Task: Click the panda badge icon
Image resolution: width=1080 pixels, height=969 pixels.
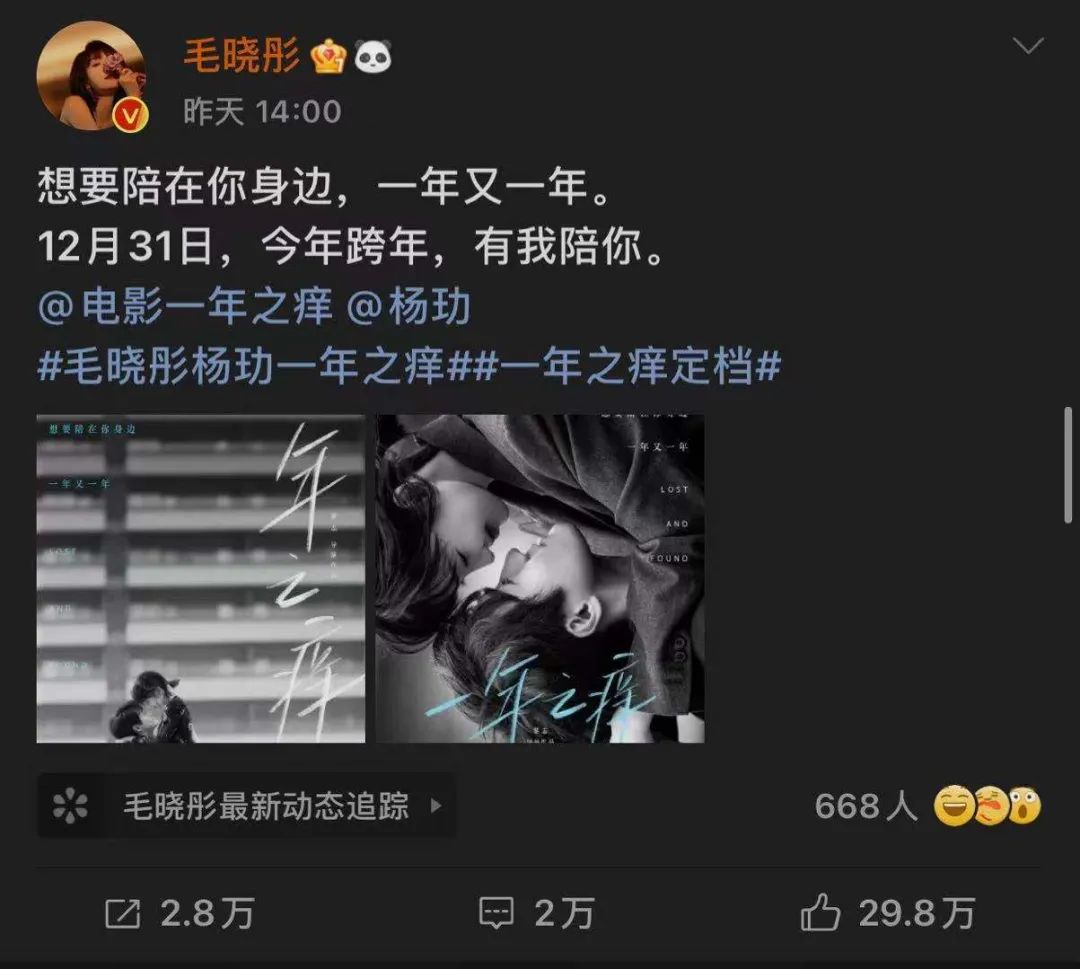Action: point(373,56)
